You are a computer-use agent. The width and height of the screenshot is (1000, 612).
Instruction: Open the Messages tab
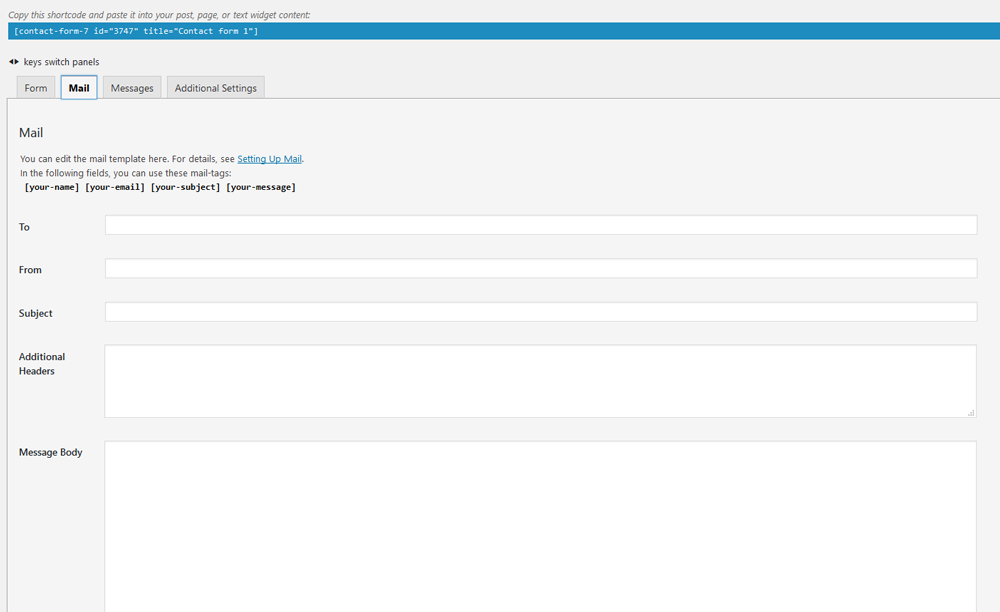pyautogui.click(x=132, y=88)
